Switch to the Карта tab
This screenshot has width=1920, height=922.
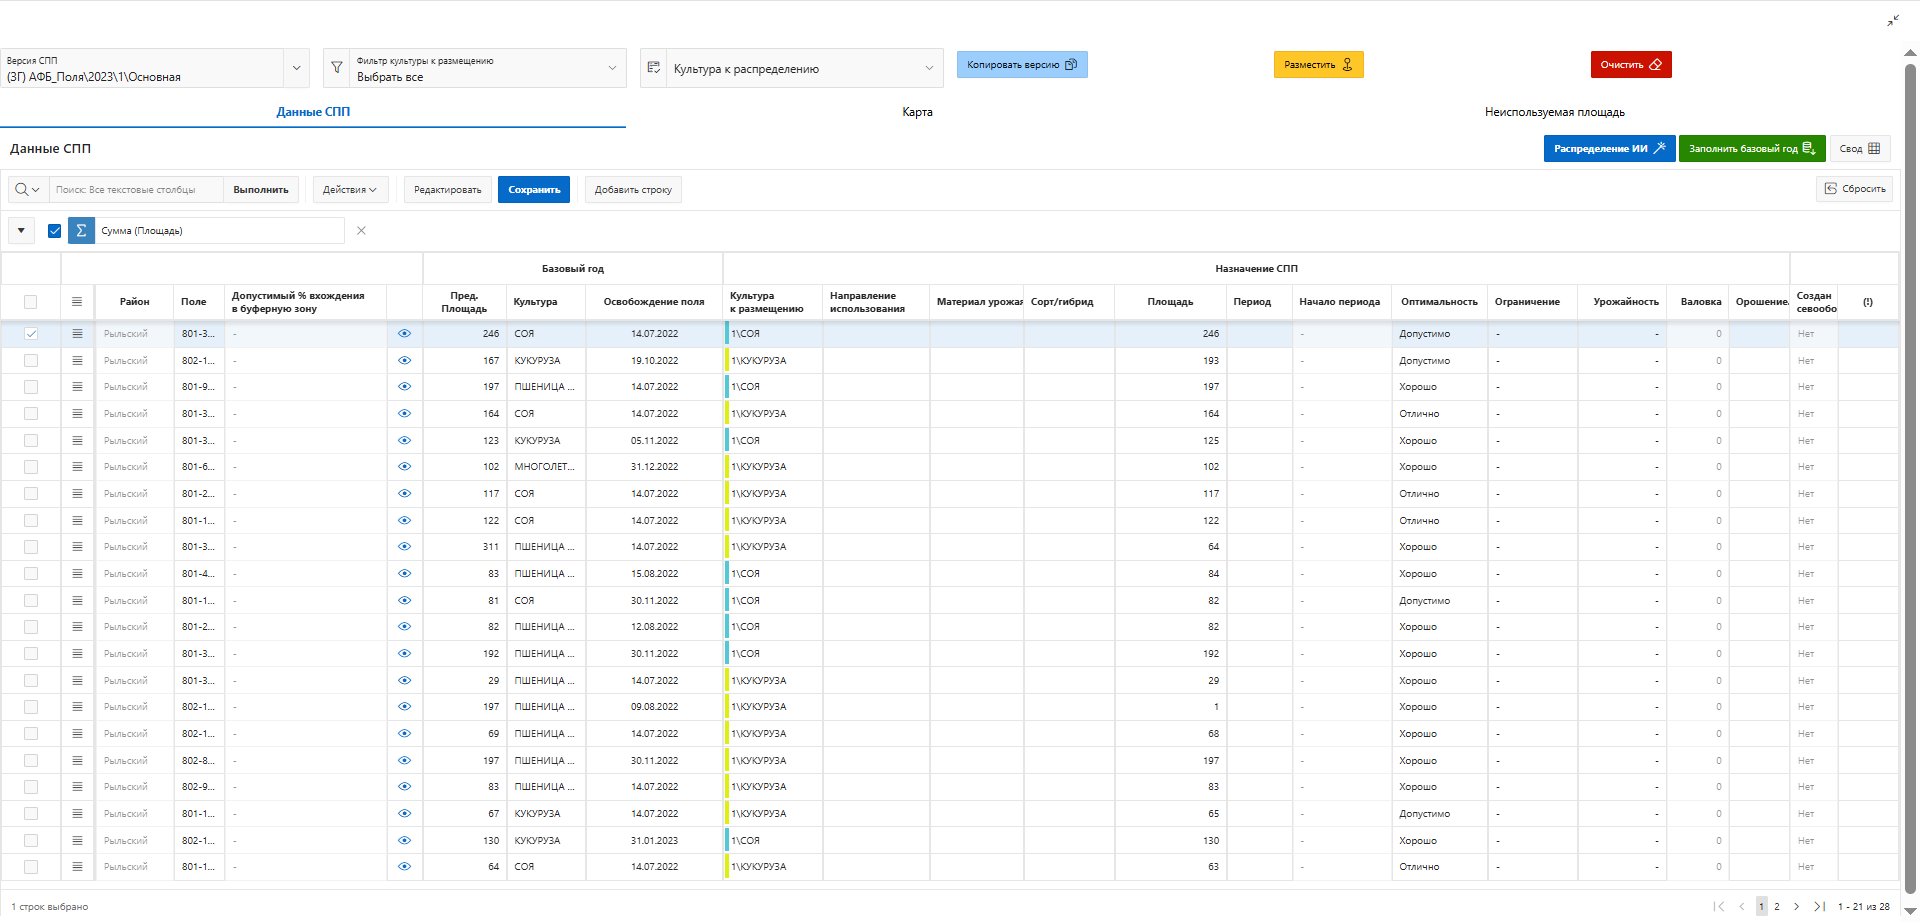pos(917,112)
